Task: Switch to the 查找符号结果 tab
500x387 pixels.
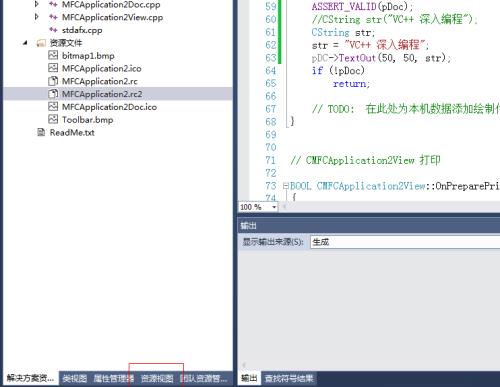Action: [x=289, y=378]
